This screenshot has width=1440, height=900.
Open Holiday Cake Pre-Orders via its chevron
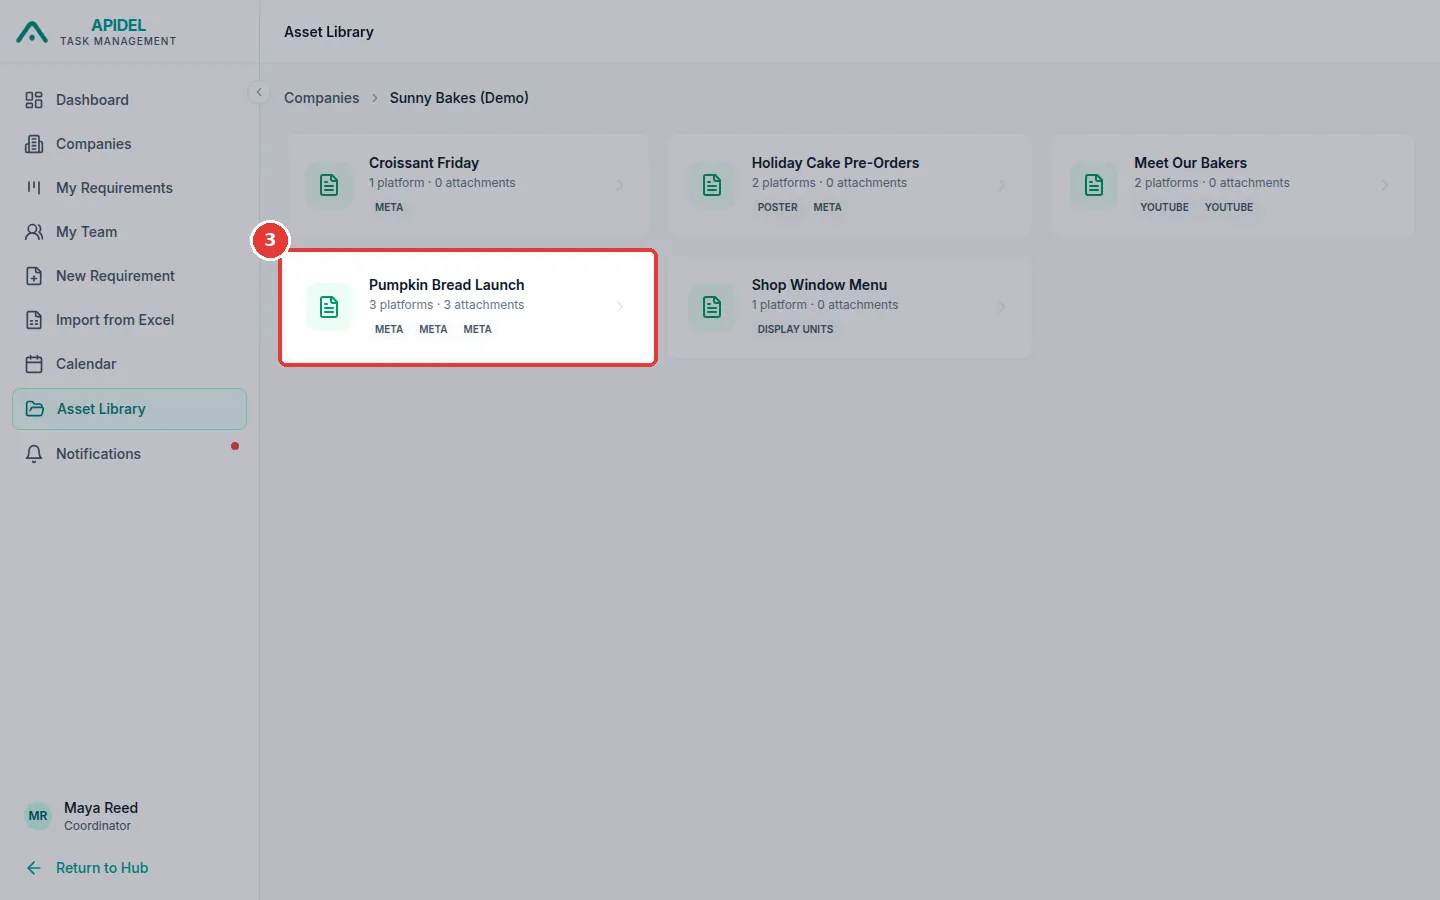click(1002, 185)
